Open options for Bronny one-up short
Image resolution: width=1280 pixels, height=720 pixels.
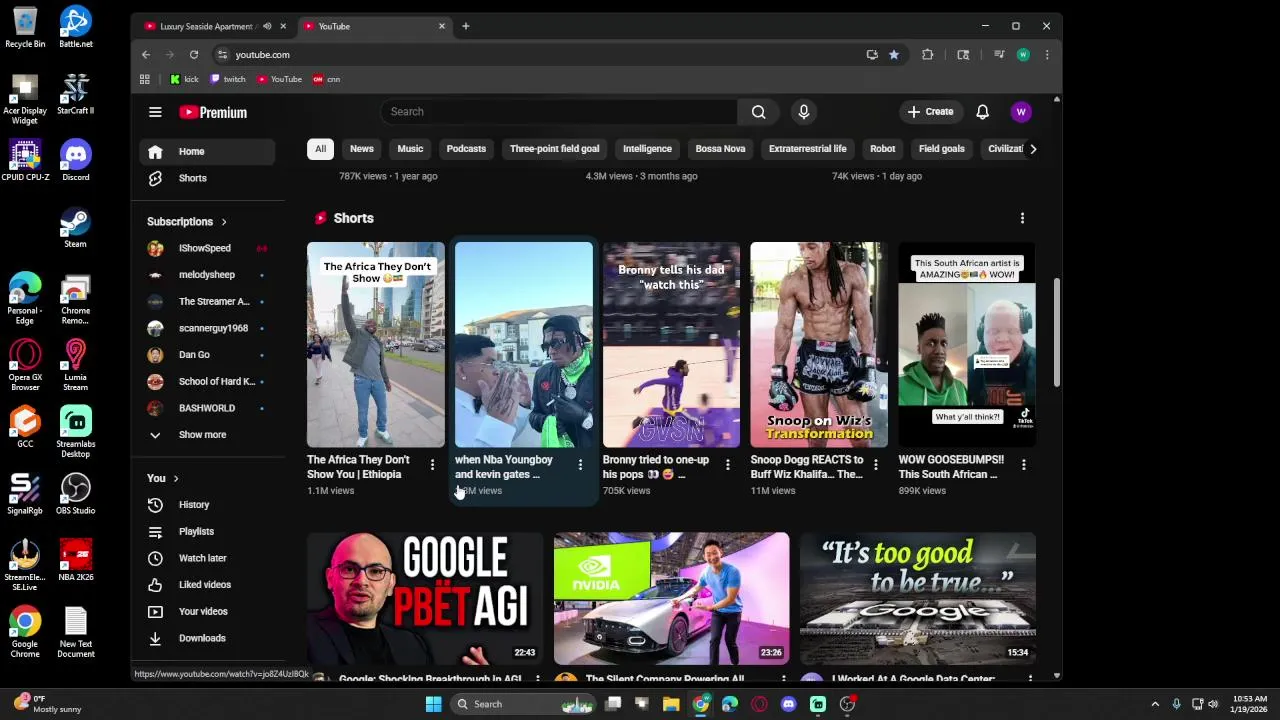[727, 464]
